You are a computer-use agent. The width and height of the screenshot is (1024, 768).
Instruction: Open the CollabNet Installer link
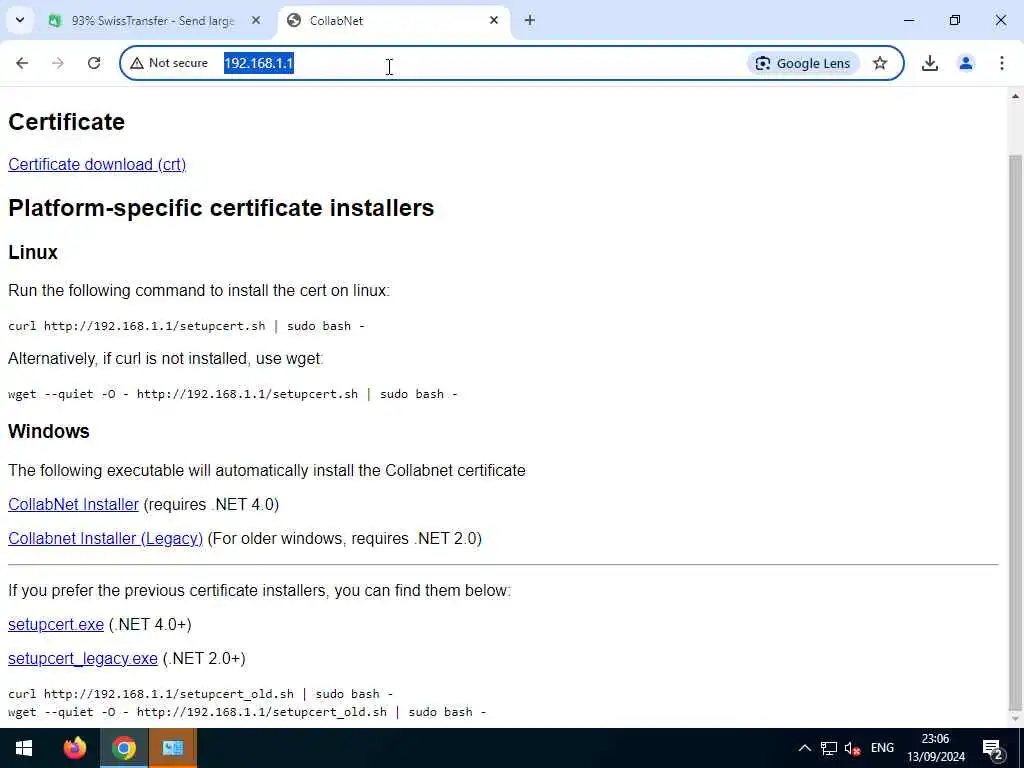coord(73,505)
